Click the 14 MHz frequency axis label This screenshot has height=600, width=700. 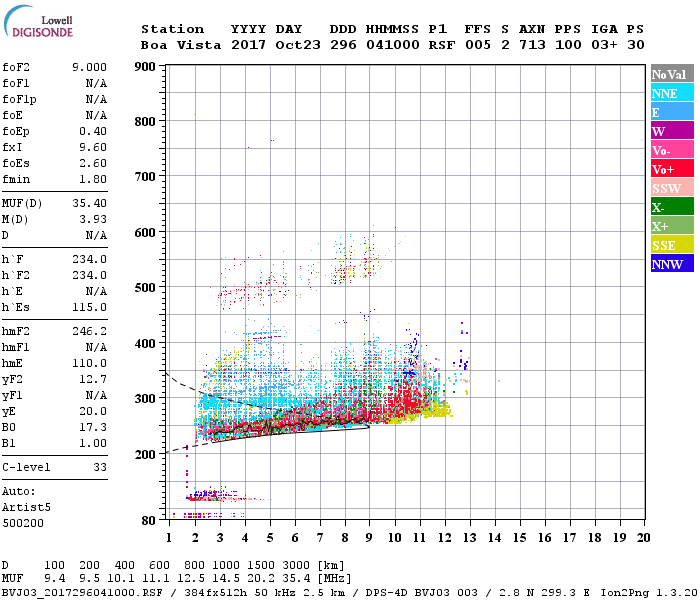(x=494, y=538)
